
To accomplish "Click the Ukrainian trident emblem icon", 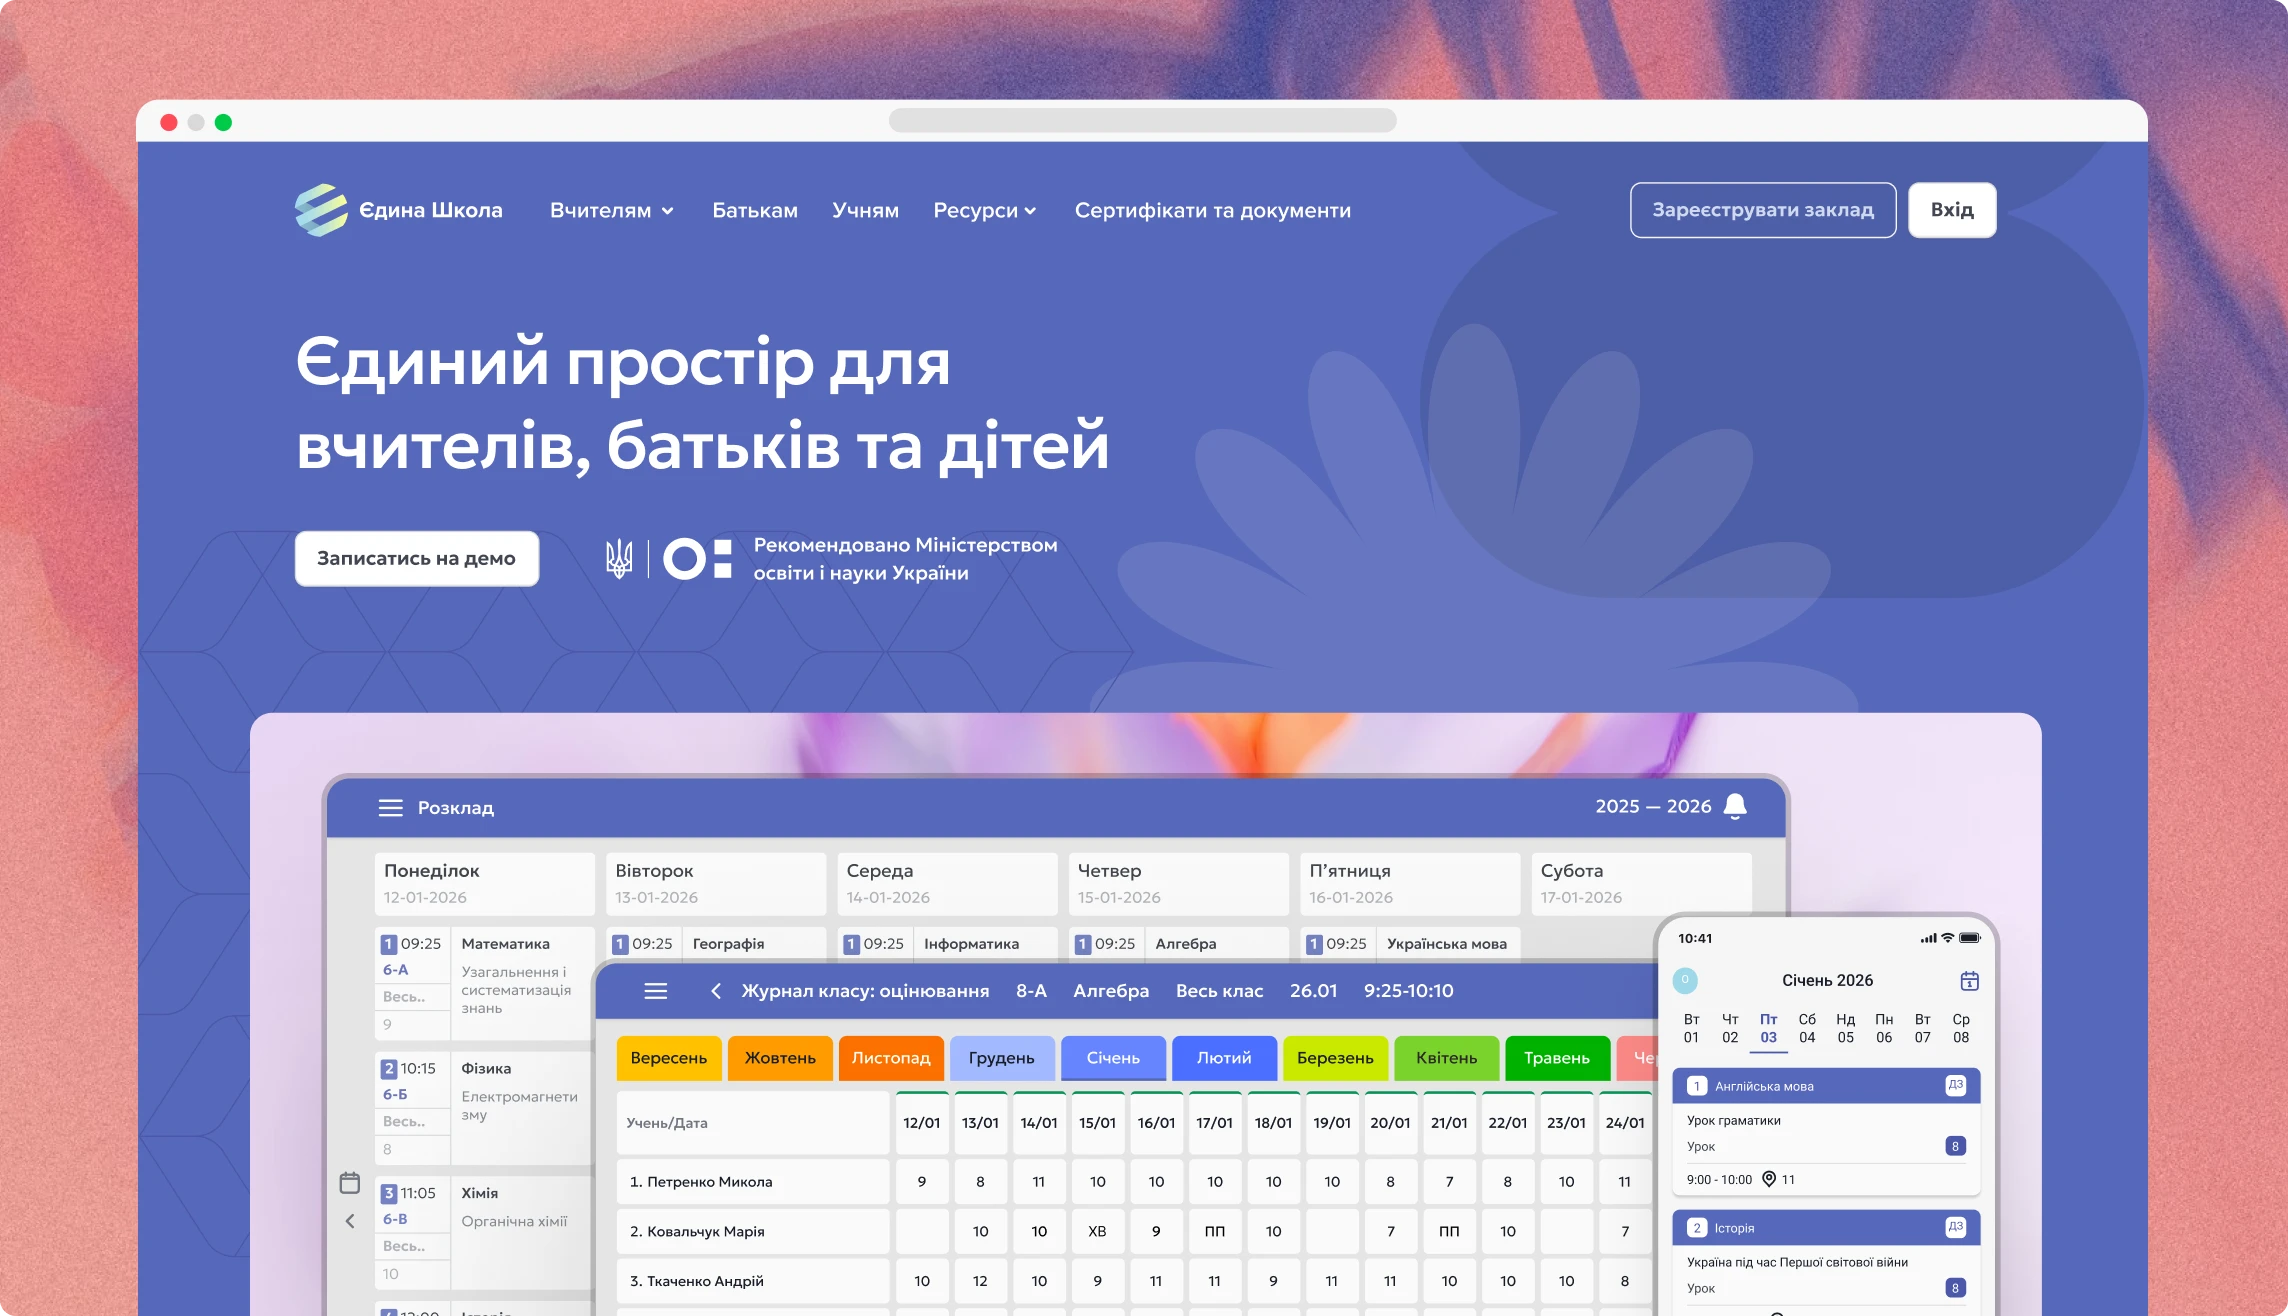I will 619,558.
